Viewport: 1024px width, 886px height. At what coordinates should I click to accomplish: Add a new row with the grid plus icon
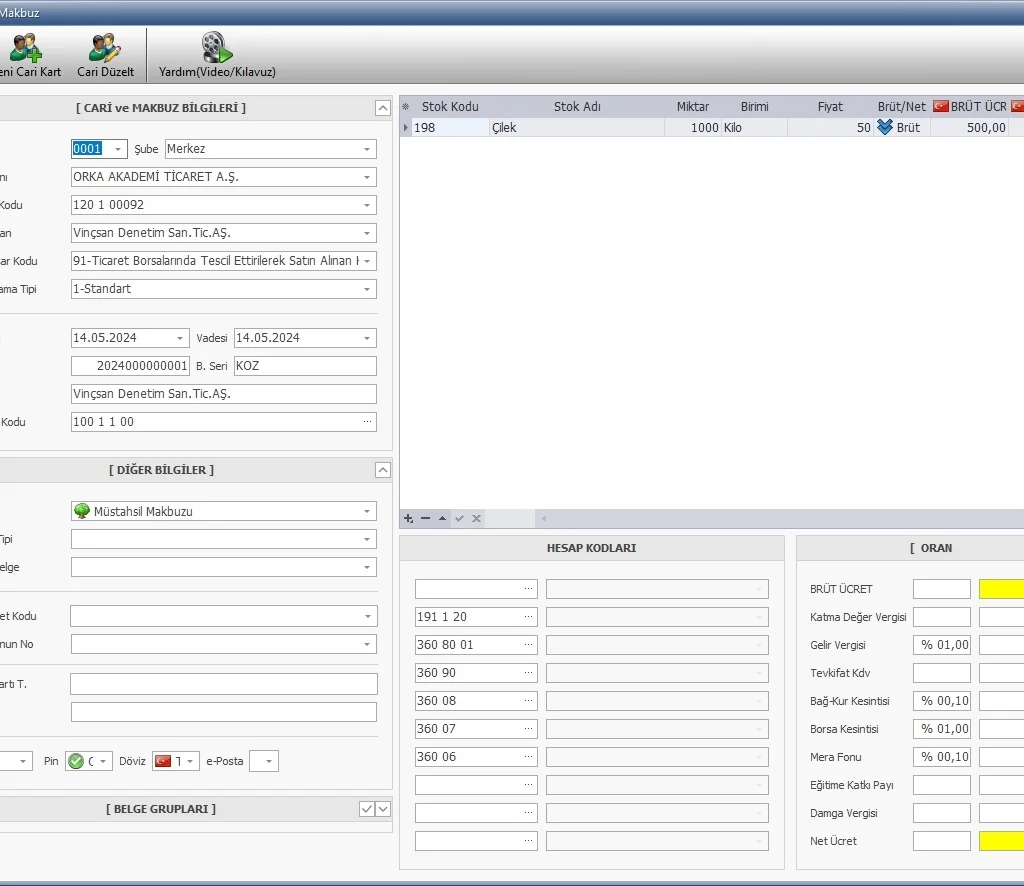tap(408, 518)
